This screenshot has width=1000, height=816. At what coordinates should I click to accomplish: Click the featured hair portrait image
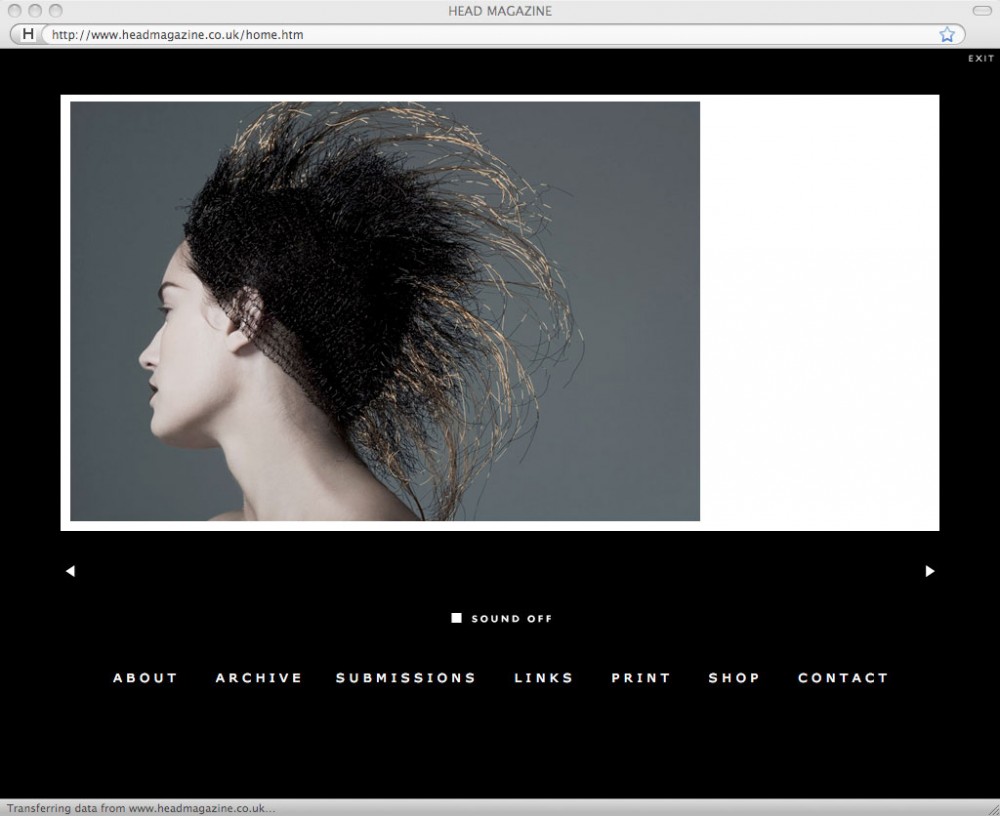(385, 311)
